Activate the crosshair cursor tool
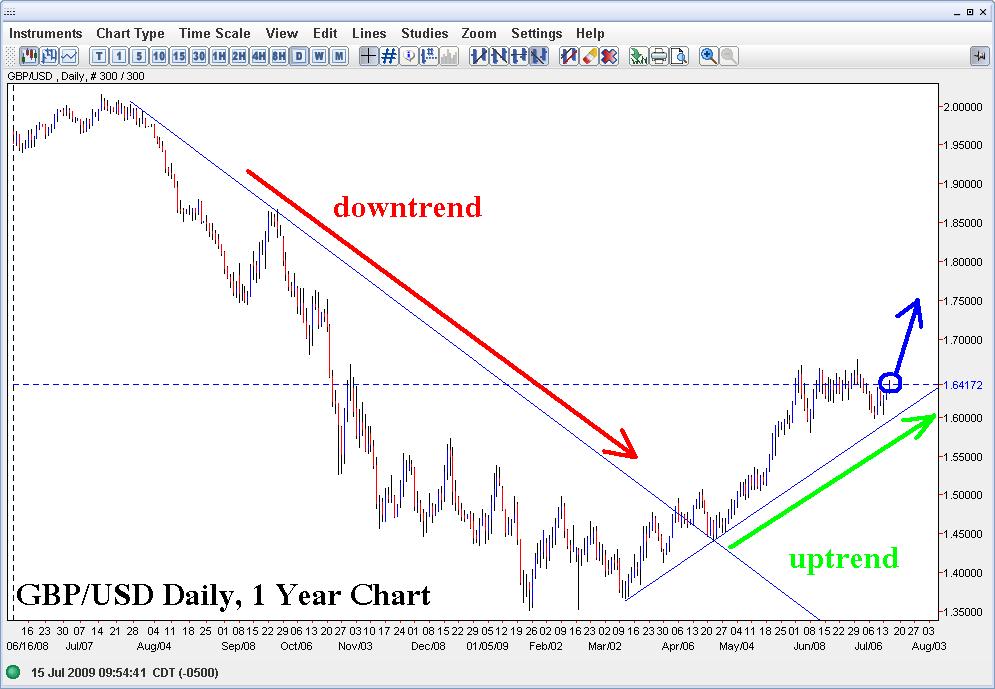995x689 pixels. pos(368,56)
